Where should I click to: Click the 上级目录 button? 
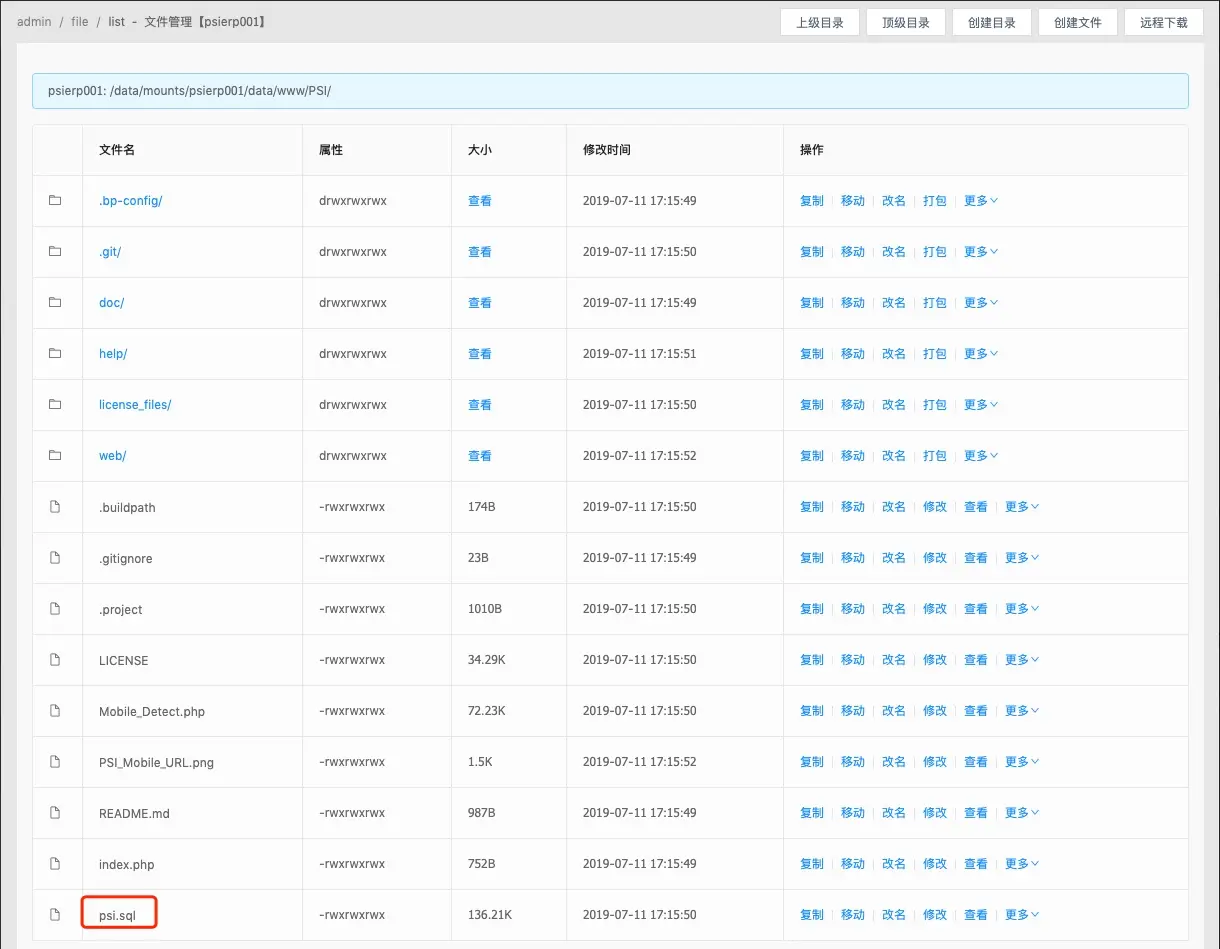(820, 22)
